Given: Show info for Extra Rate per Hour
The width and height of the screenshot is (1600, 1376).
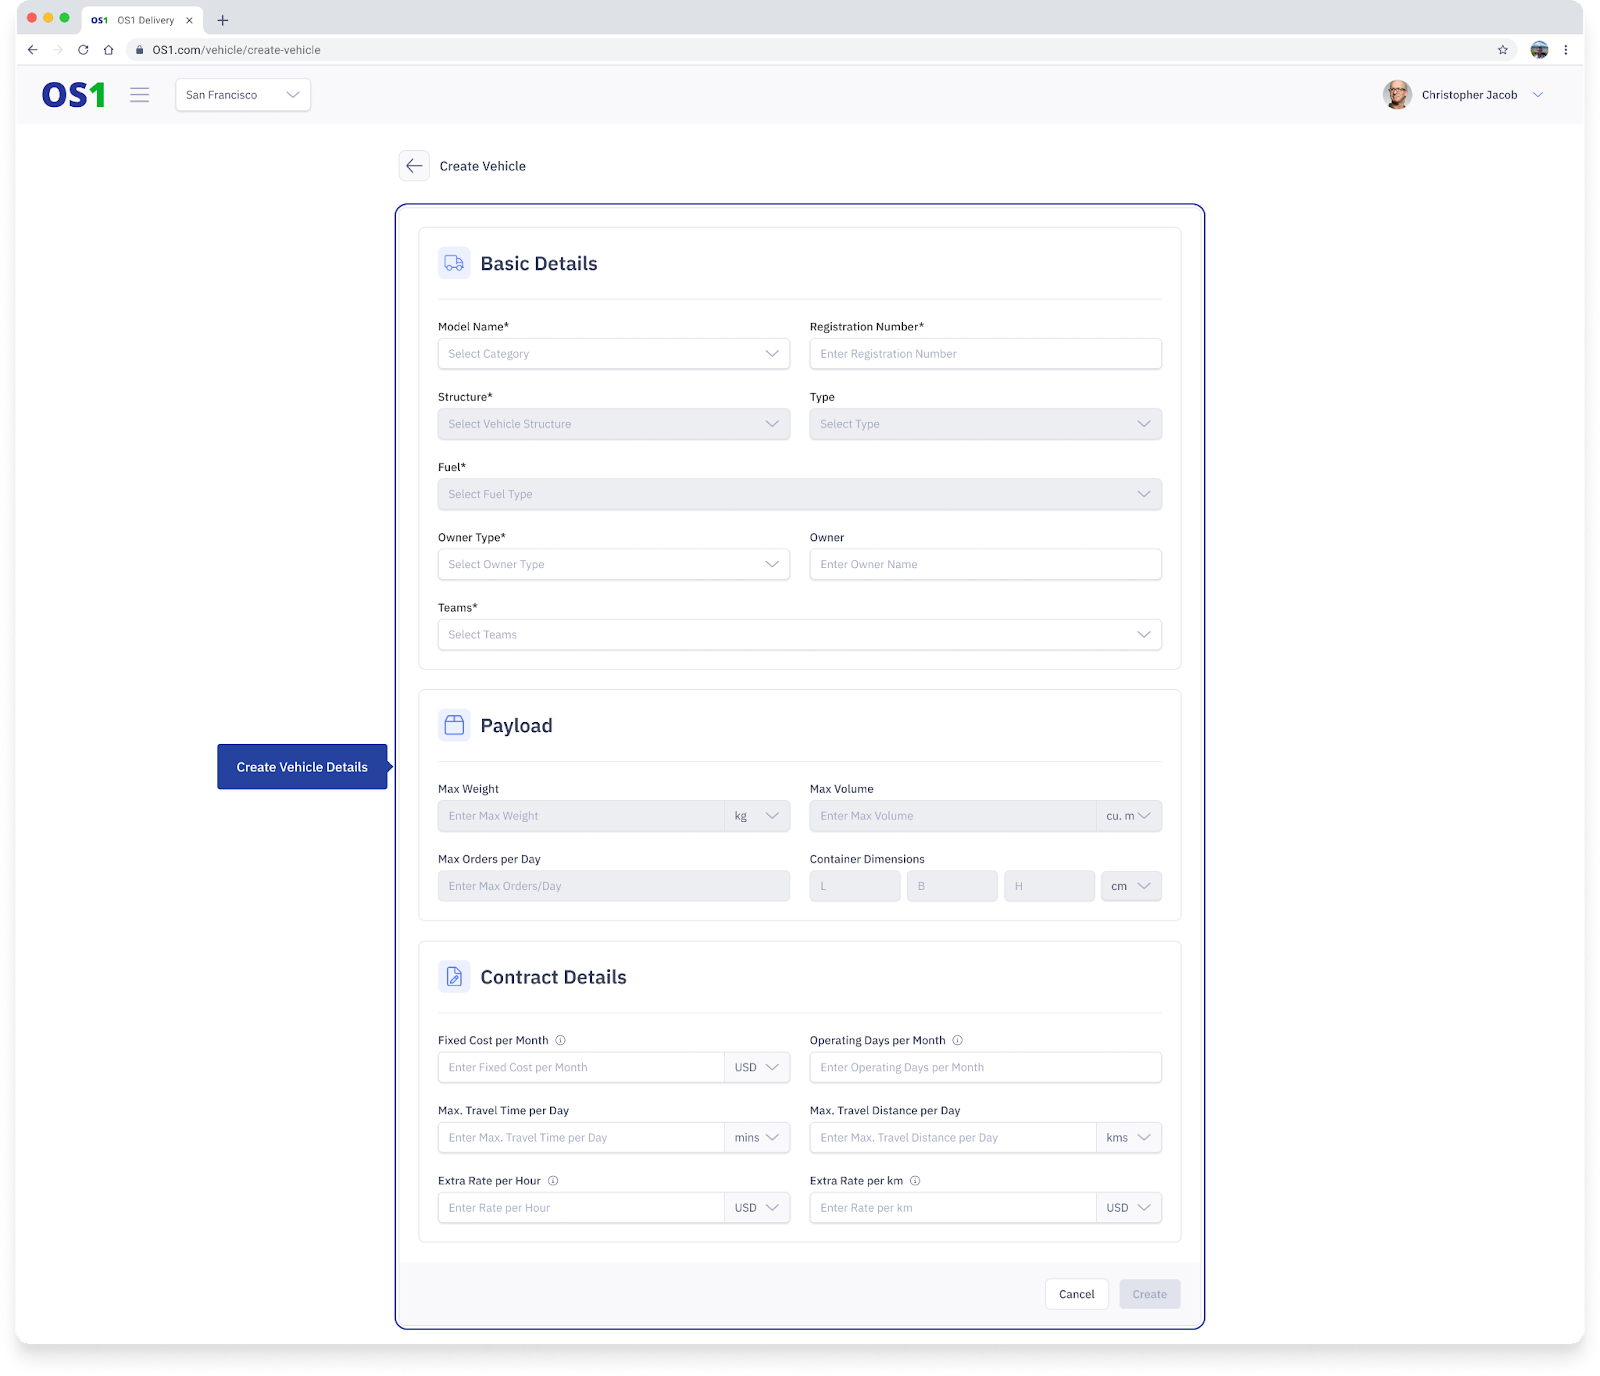Looking at the screenshot, I should (553, 1181).
